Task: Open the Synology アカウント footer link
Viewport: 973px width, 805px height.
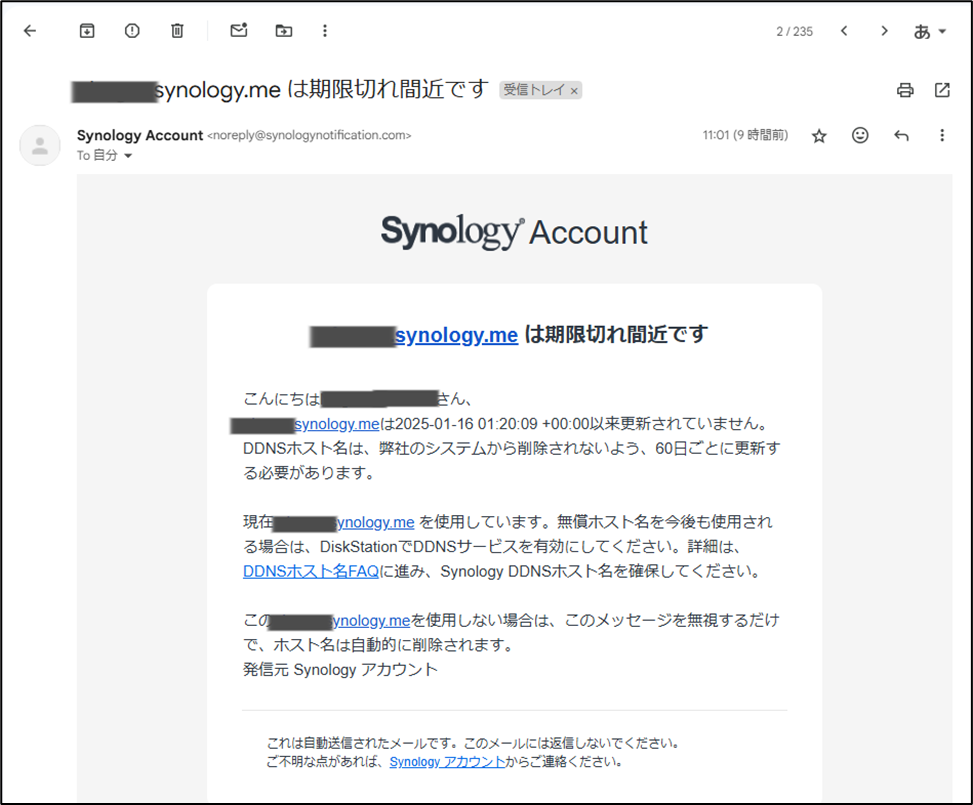Action: pyautogui.click(x=447, y=762)
